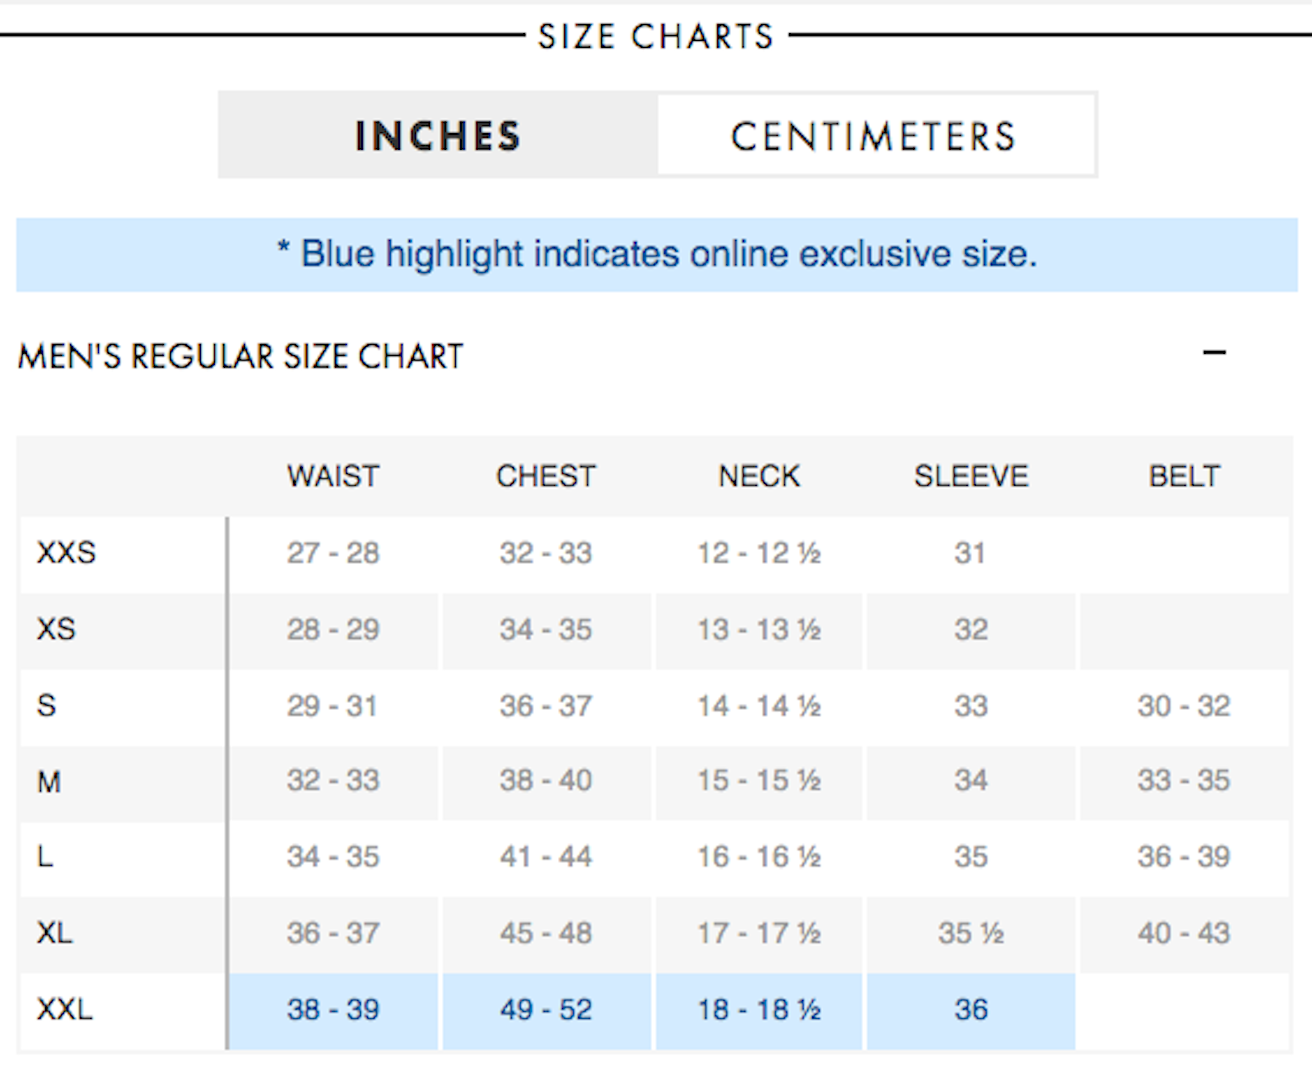Click the SLEEVE column header
The image size is (1312, 1080).
pos(971,476)
